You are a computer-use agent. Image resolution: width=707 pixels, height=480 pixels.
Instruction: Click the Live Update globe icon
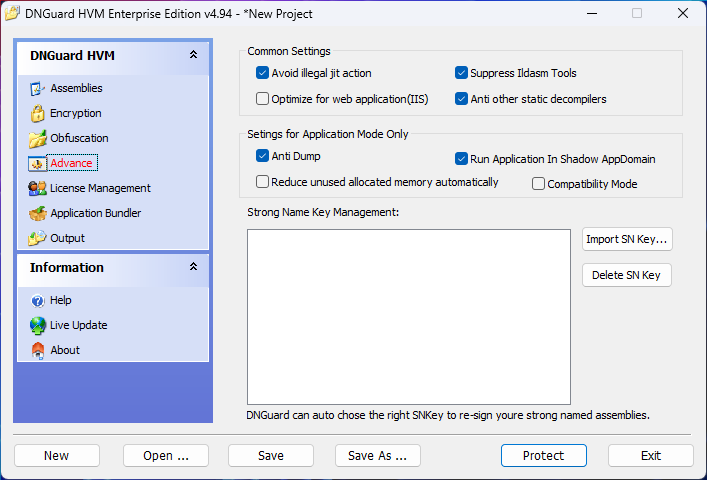point(38,325)
